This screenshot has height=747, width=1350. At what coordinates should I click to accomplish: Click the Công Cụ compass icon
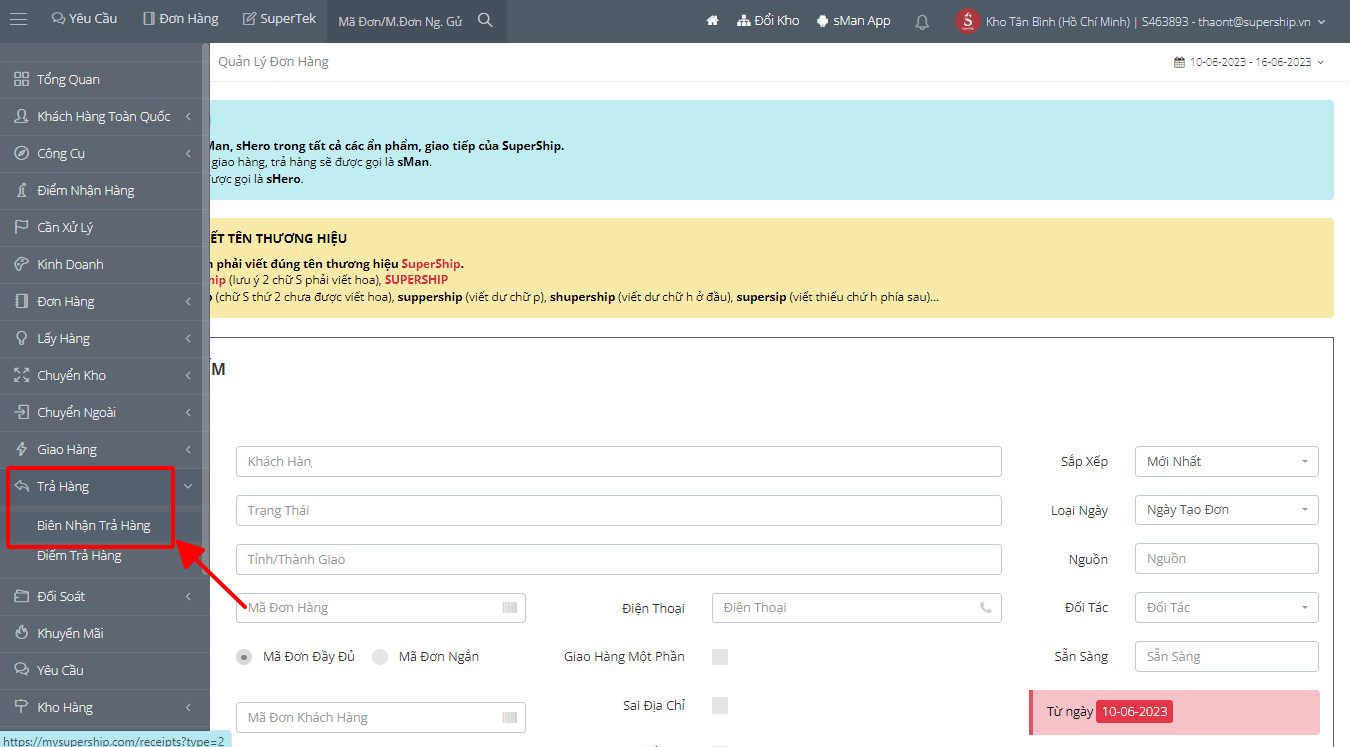tap(21, 153)
